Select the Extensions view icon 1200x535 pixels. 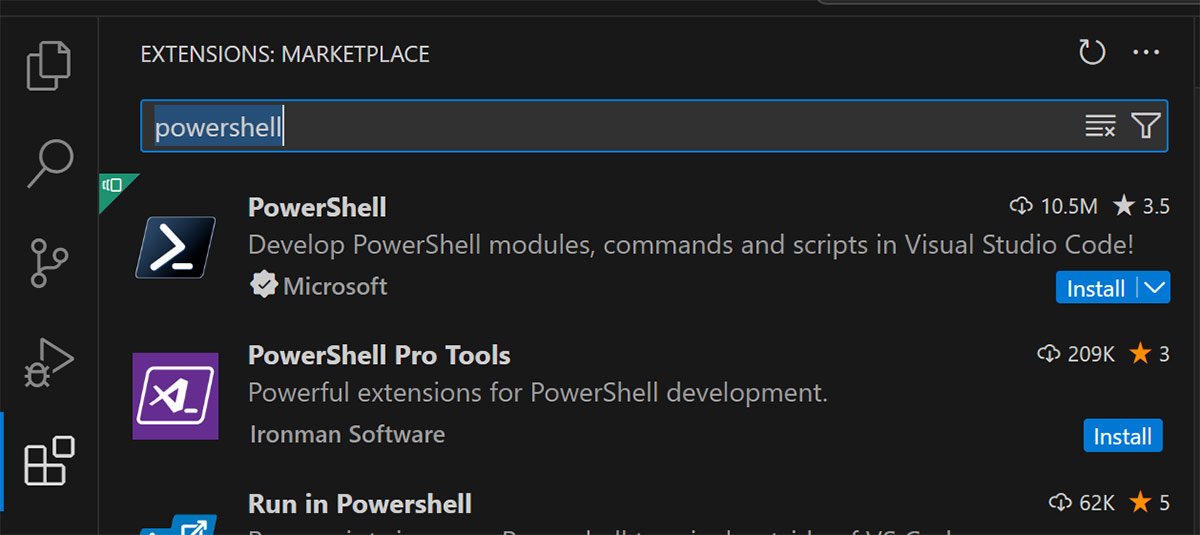tap(49, 461)
